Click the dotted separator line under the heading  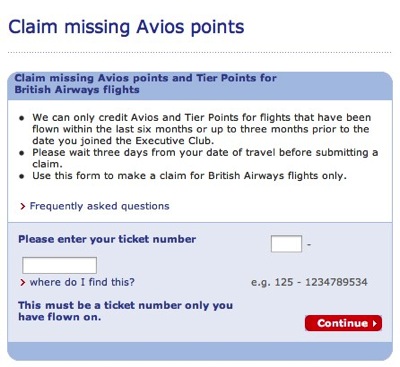coord(199,52)
